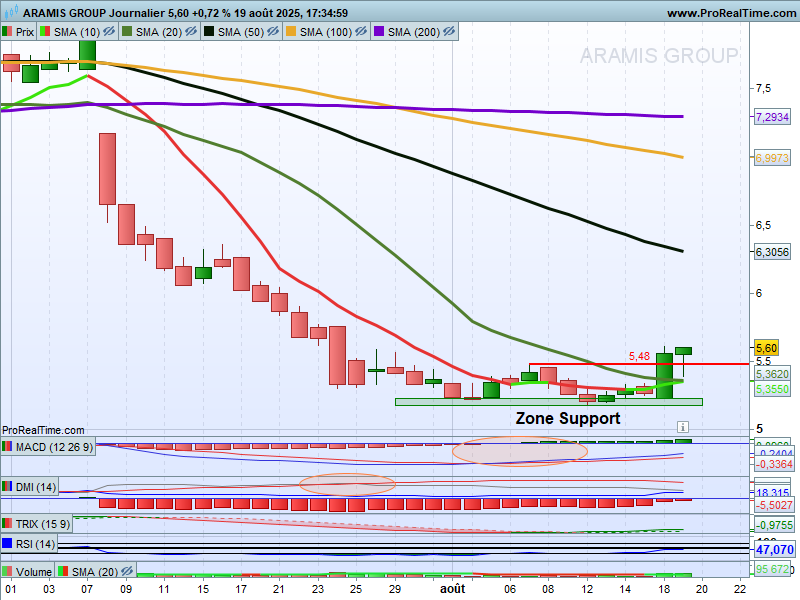800x600 pixels.
Task: Click the SMA 200 value tag 7,2934
Action: 772,117
